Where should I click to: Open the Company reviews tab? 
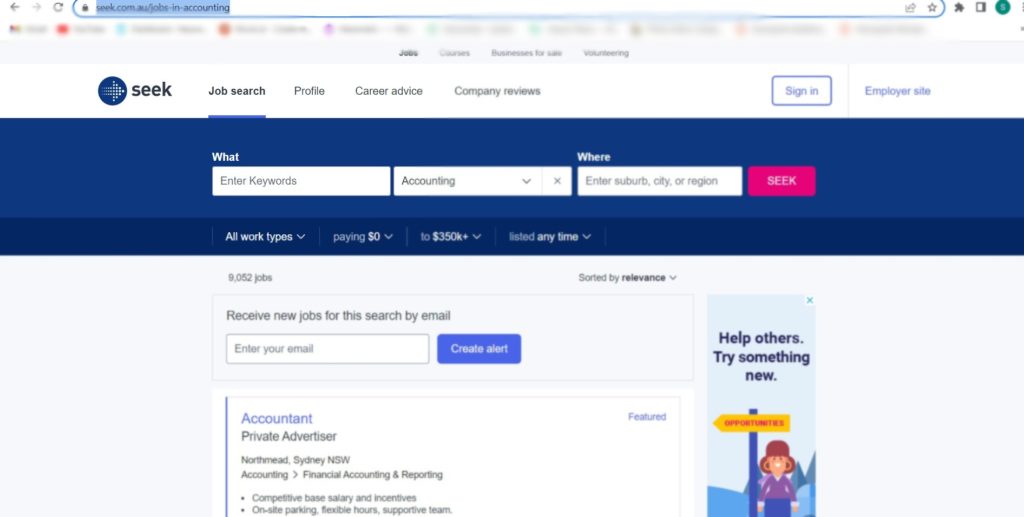coord(498,91)
